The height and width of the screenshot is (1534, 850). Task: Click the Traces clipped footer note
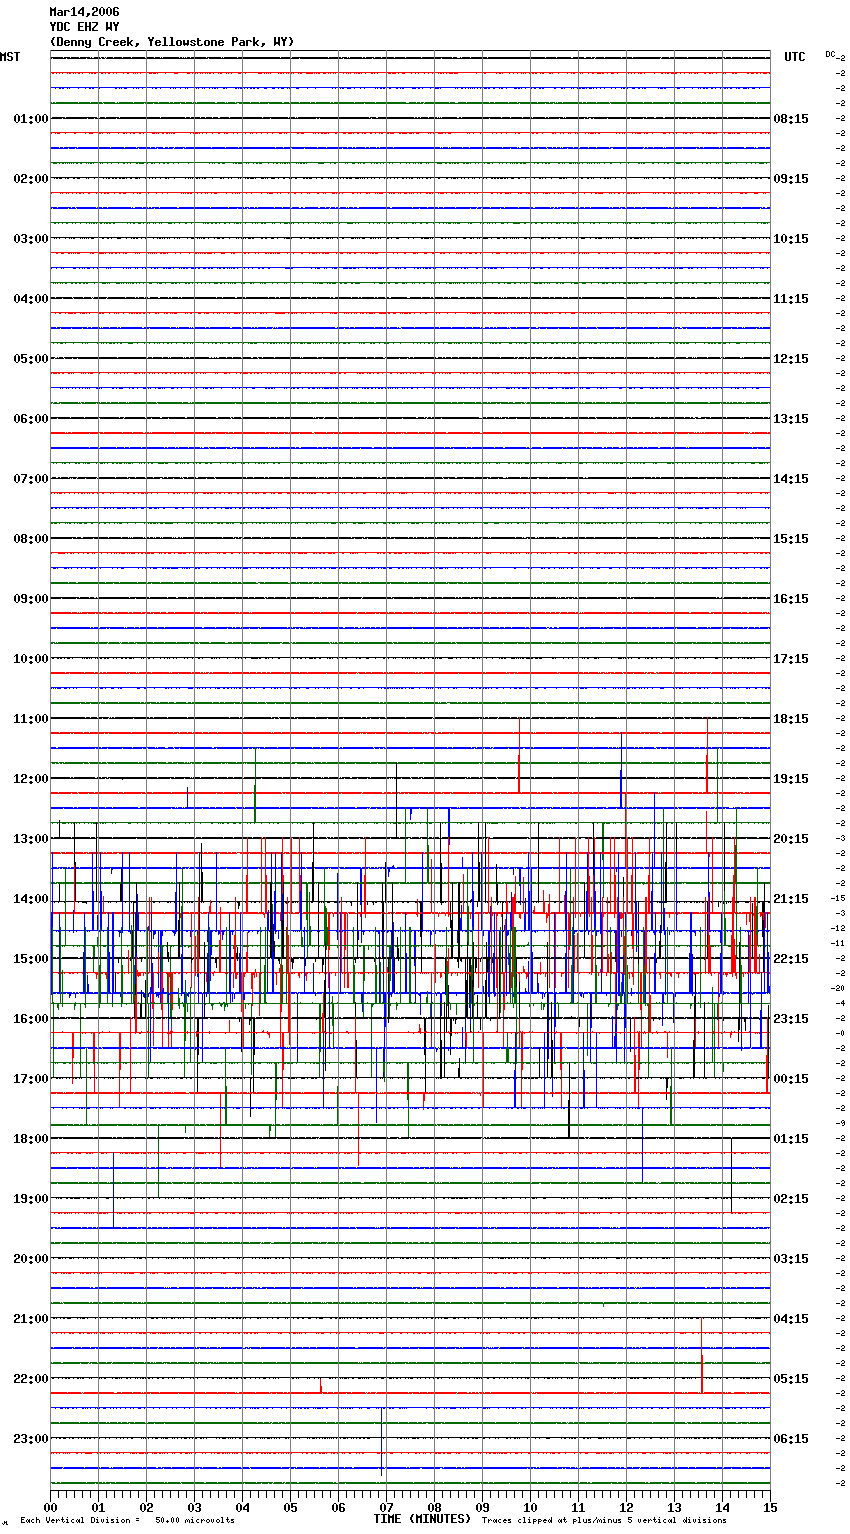pyautogui.click(x=604, y=1521)
